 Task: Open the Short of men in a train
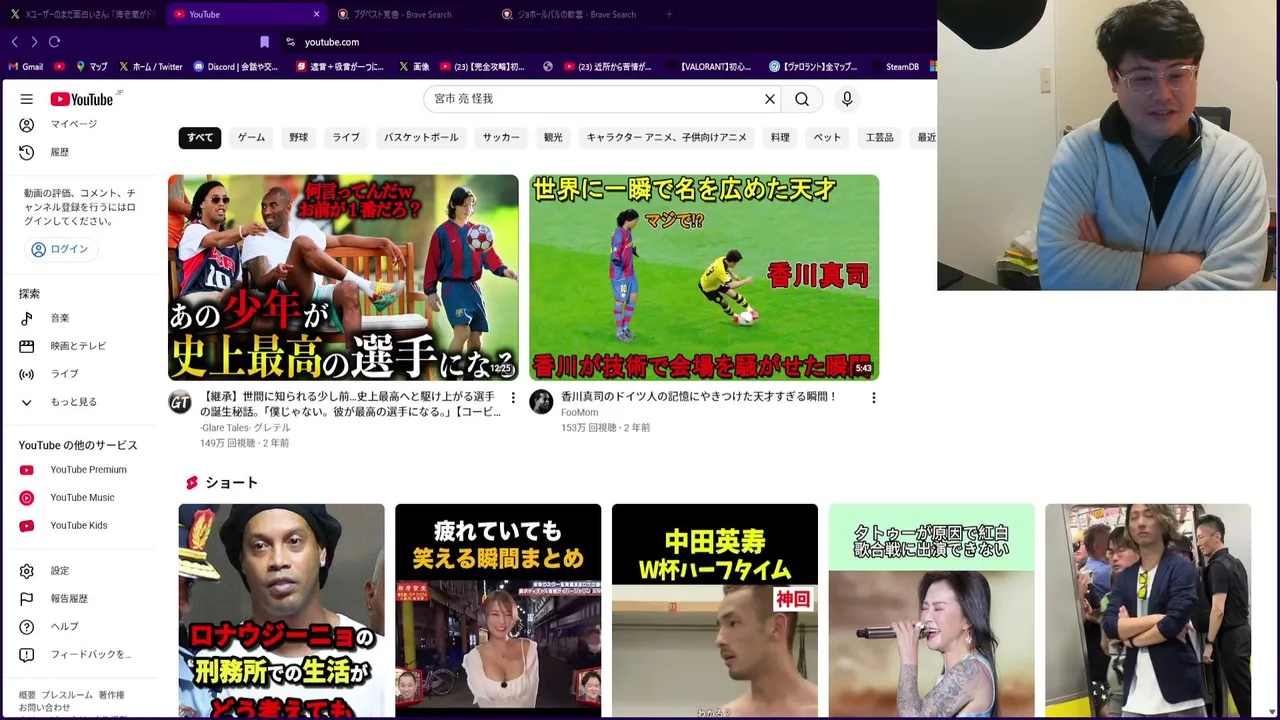coord(1148,611)
